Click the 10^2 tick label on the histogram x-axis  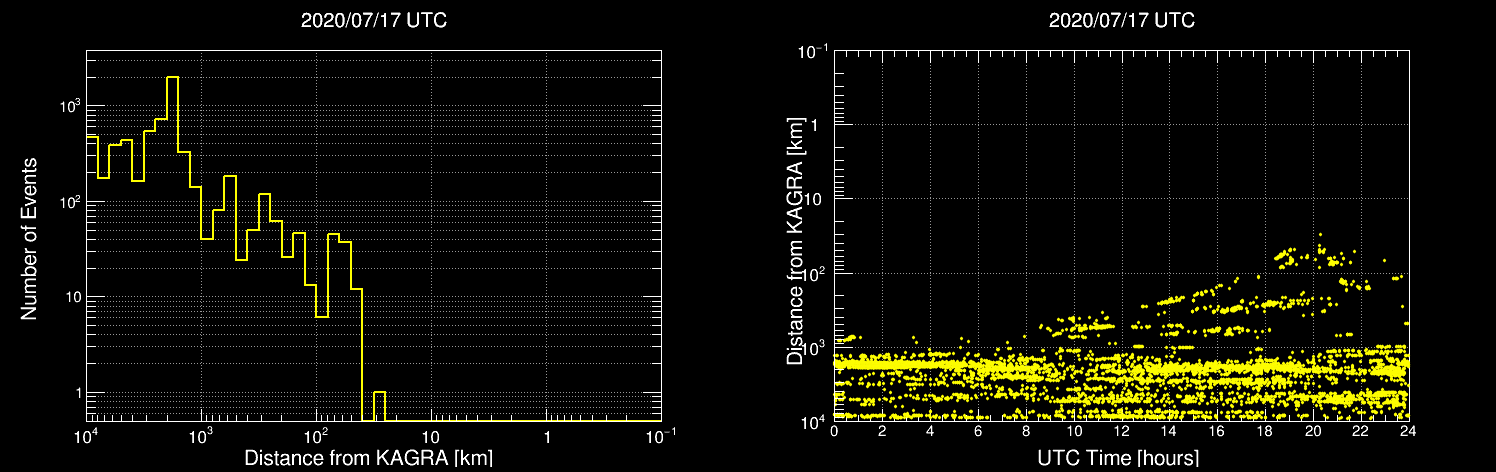tap(317, 437)
